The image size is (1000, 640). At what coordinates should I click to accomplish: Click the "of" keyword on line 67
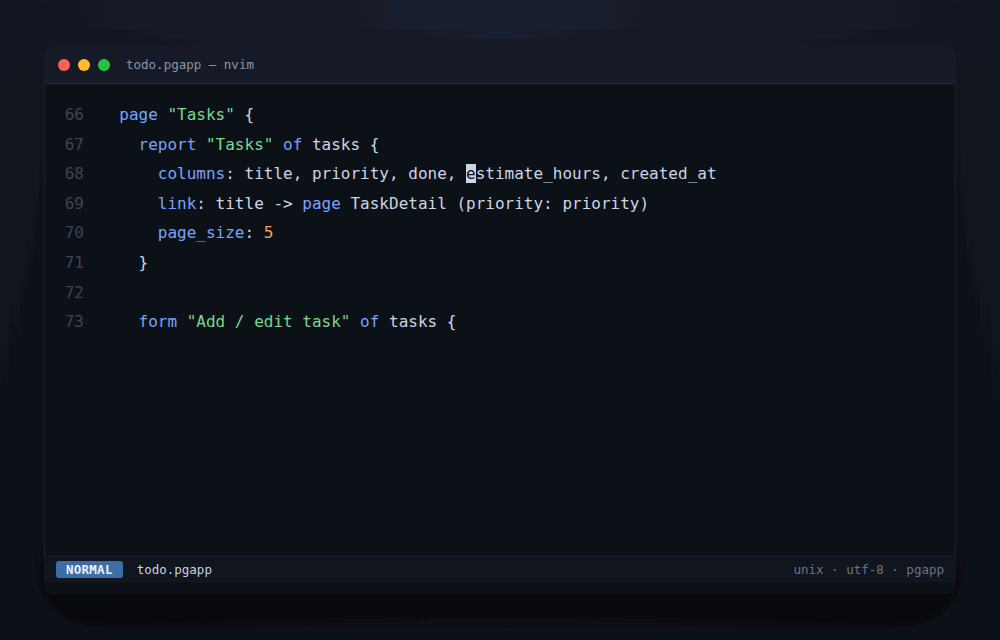click(292, 145)
